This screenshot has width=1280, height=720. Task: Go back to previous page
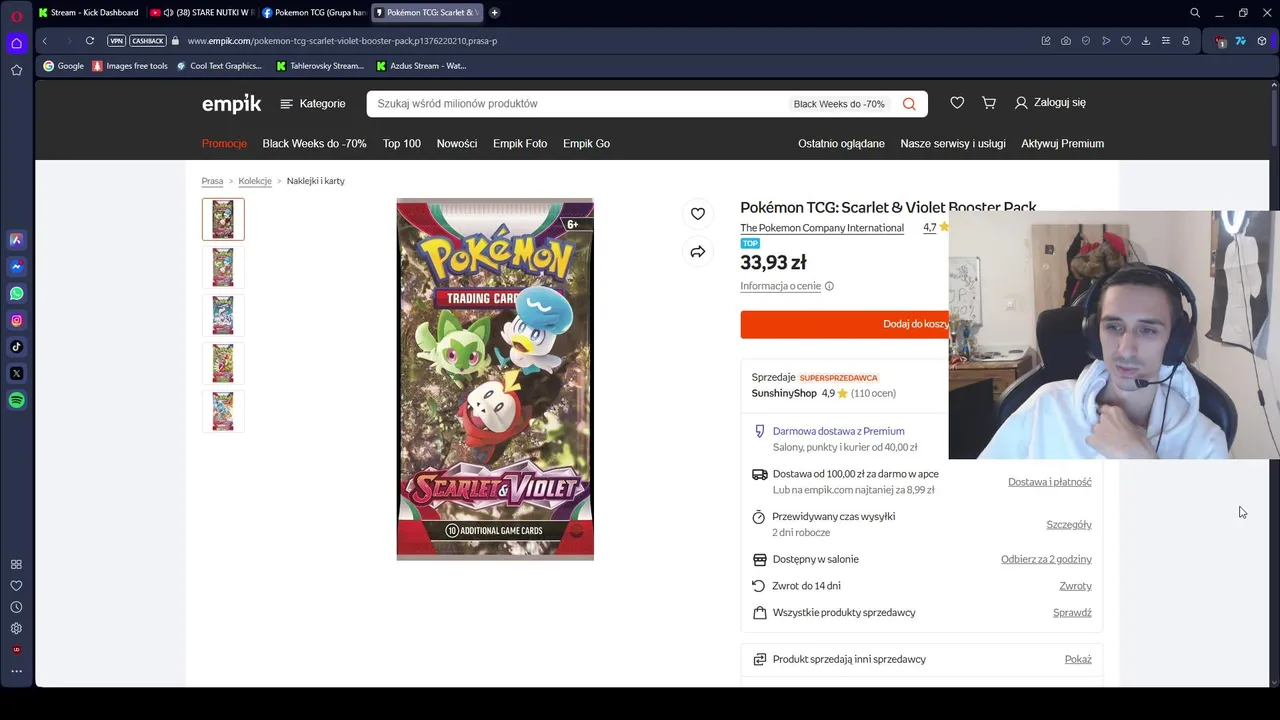(x=45, y=41)
